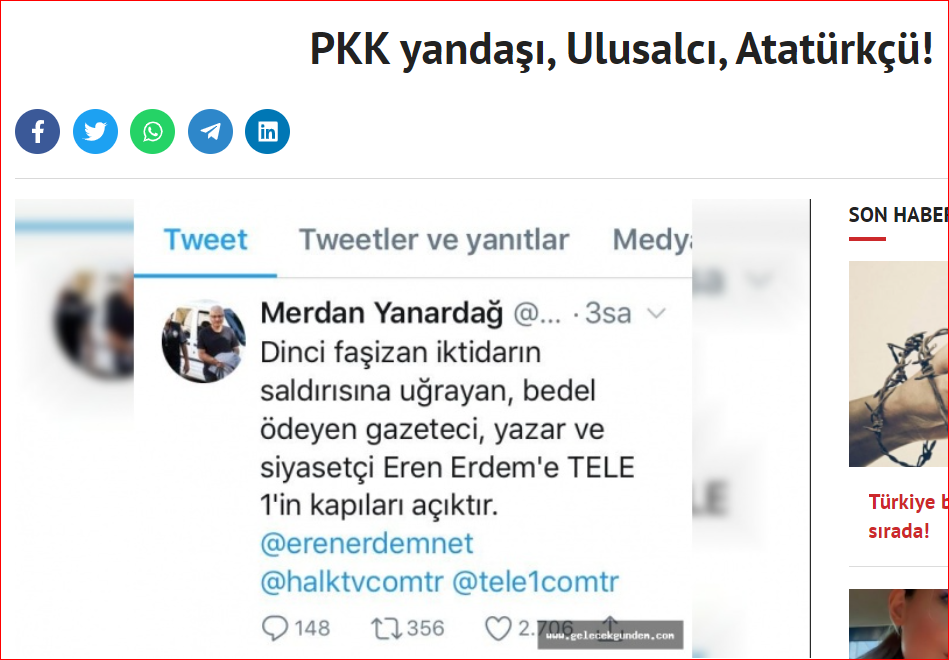Click the heart like icon on tweet
The height and width of the screenshot is (660, 949).
click(x=499, y=629)
